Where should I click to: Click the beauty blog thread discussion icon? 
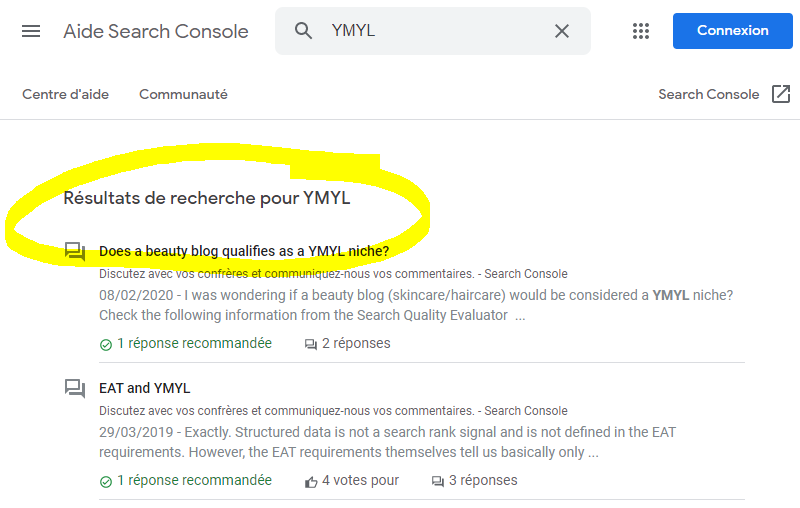(x=74, y=251)
